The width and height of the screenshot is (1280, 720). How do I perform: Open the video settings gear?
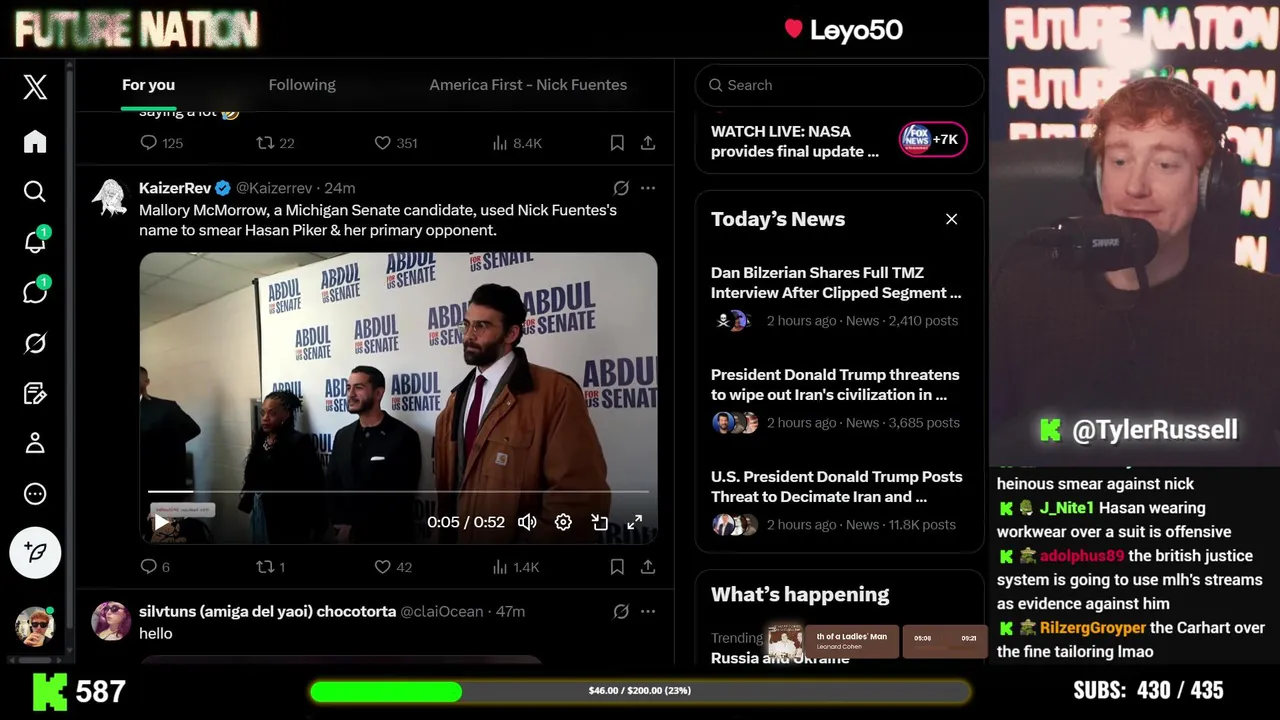563,522
